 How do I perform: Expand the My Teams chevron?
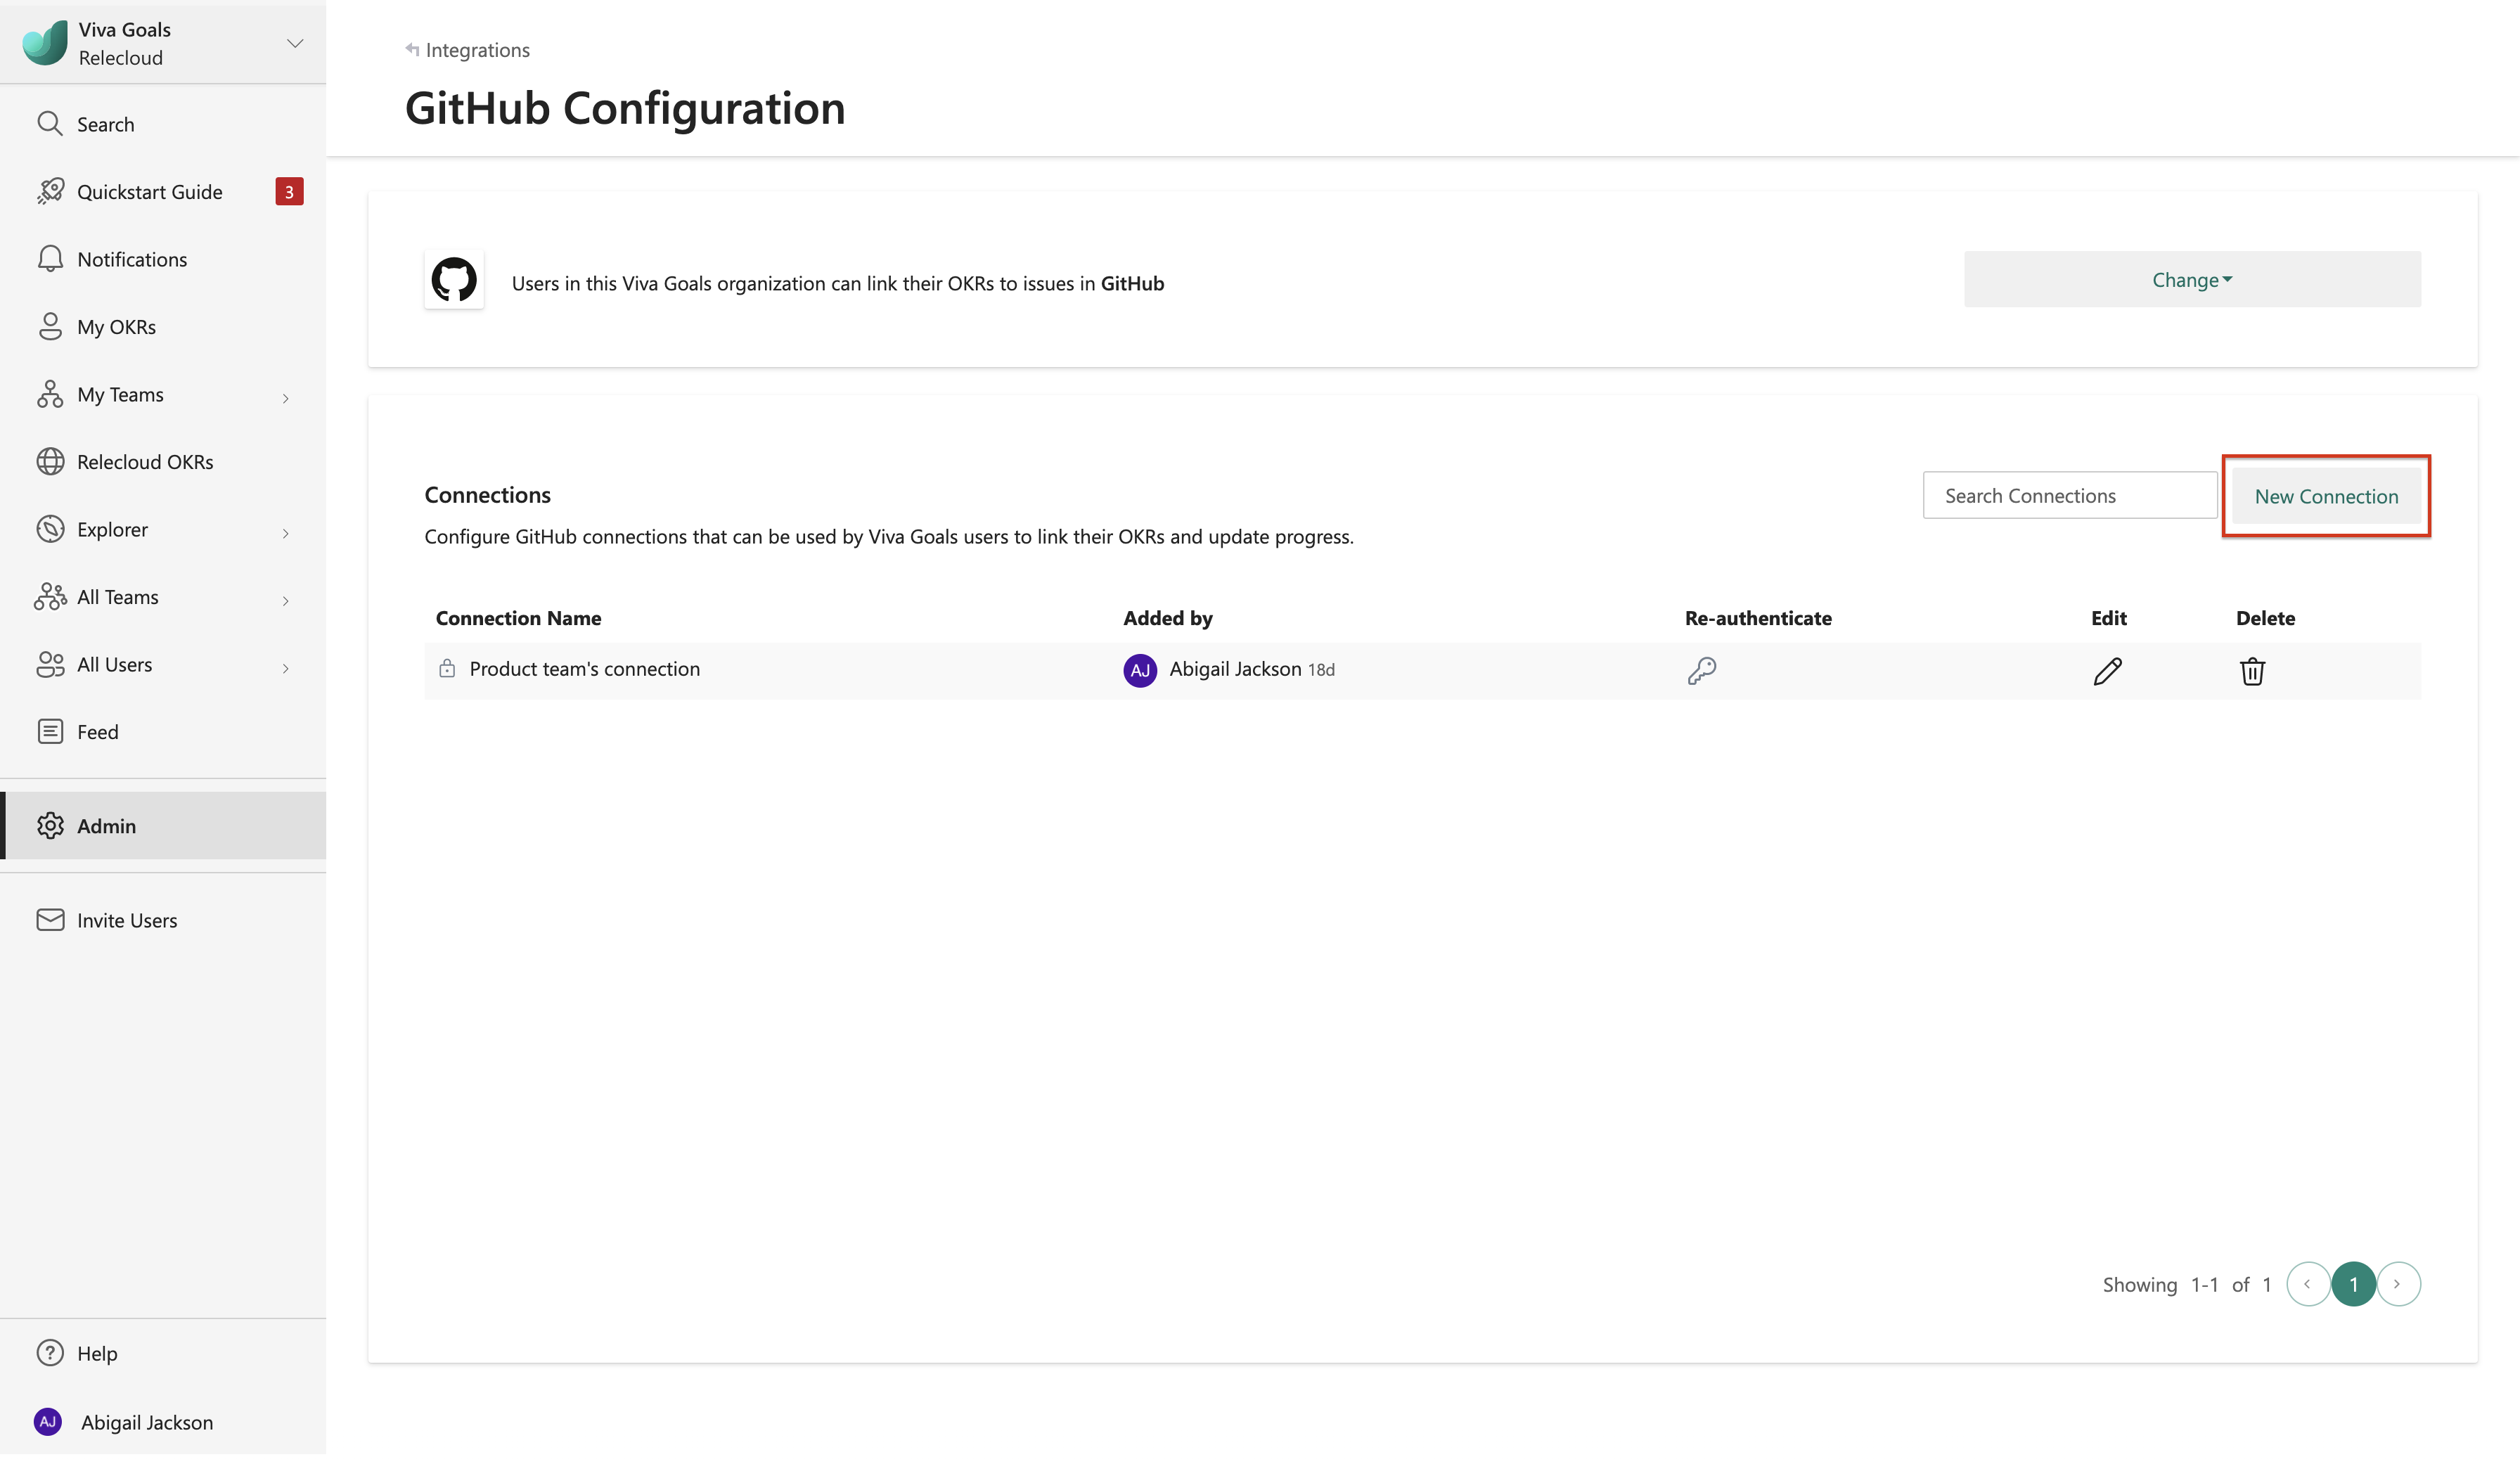pos(286,398)
